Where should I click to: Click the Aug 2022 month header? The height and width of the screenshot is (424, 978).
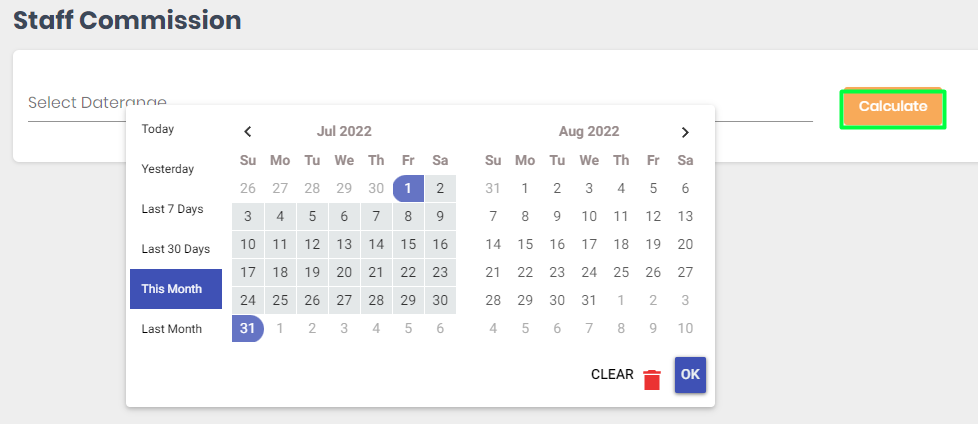coord(589,132)
